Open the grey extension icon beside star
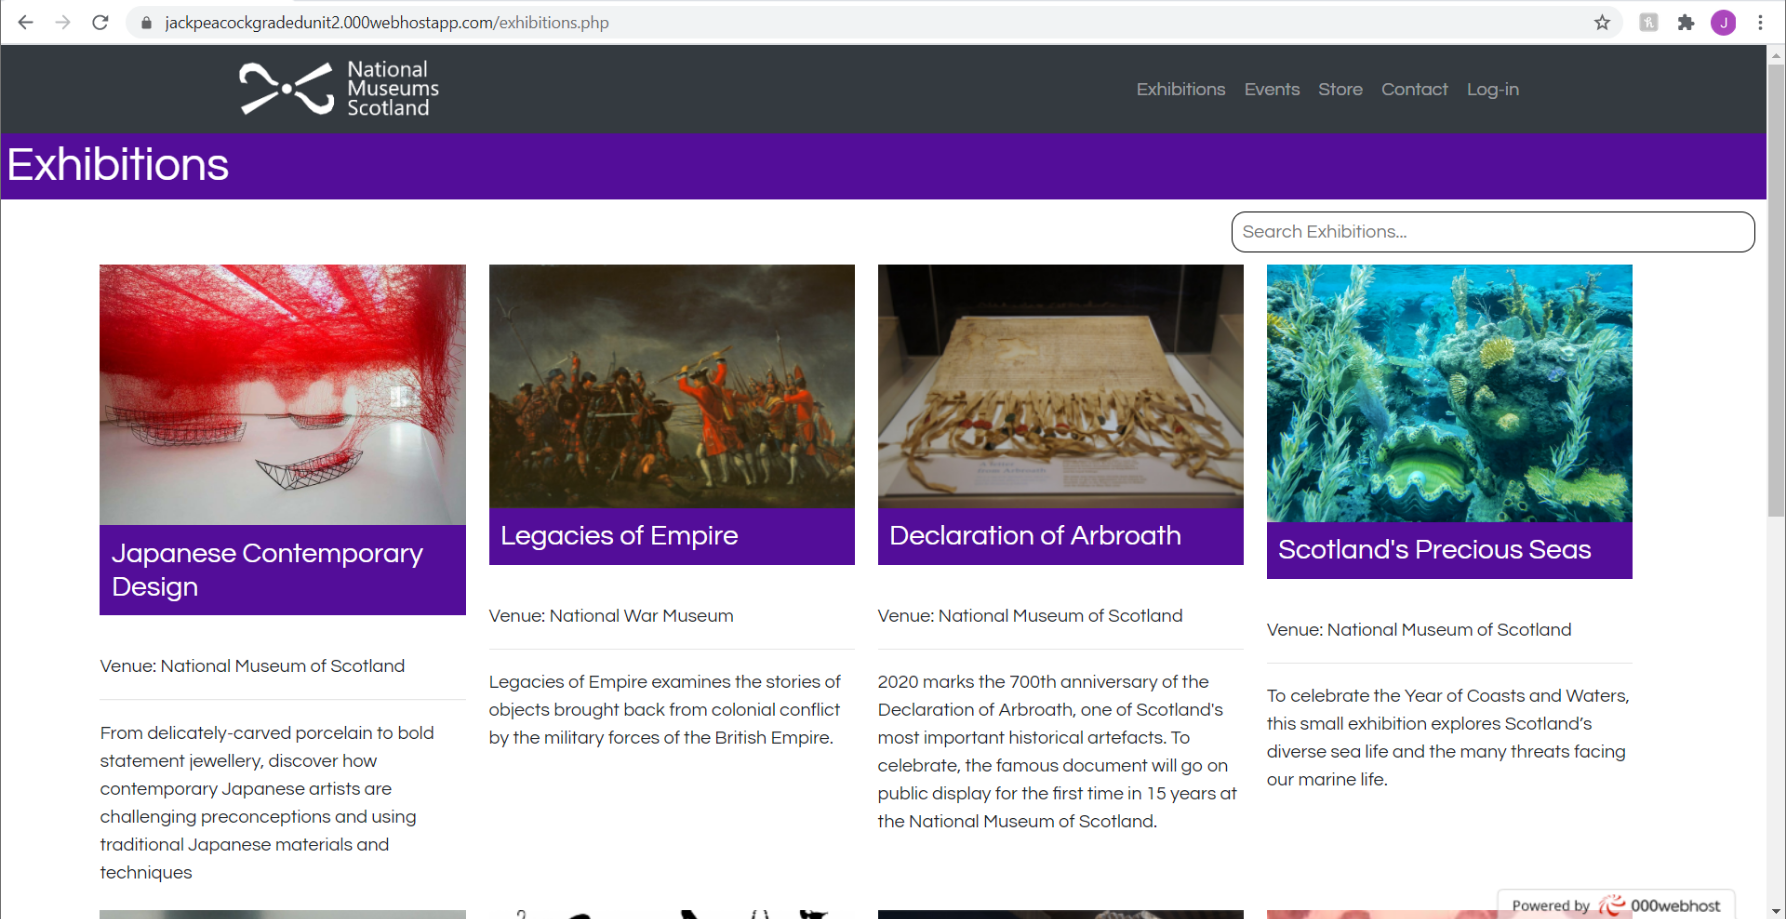Viewport: 1788px width, 919px height. tap(1649, 22)
